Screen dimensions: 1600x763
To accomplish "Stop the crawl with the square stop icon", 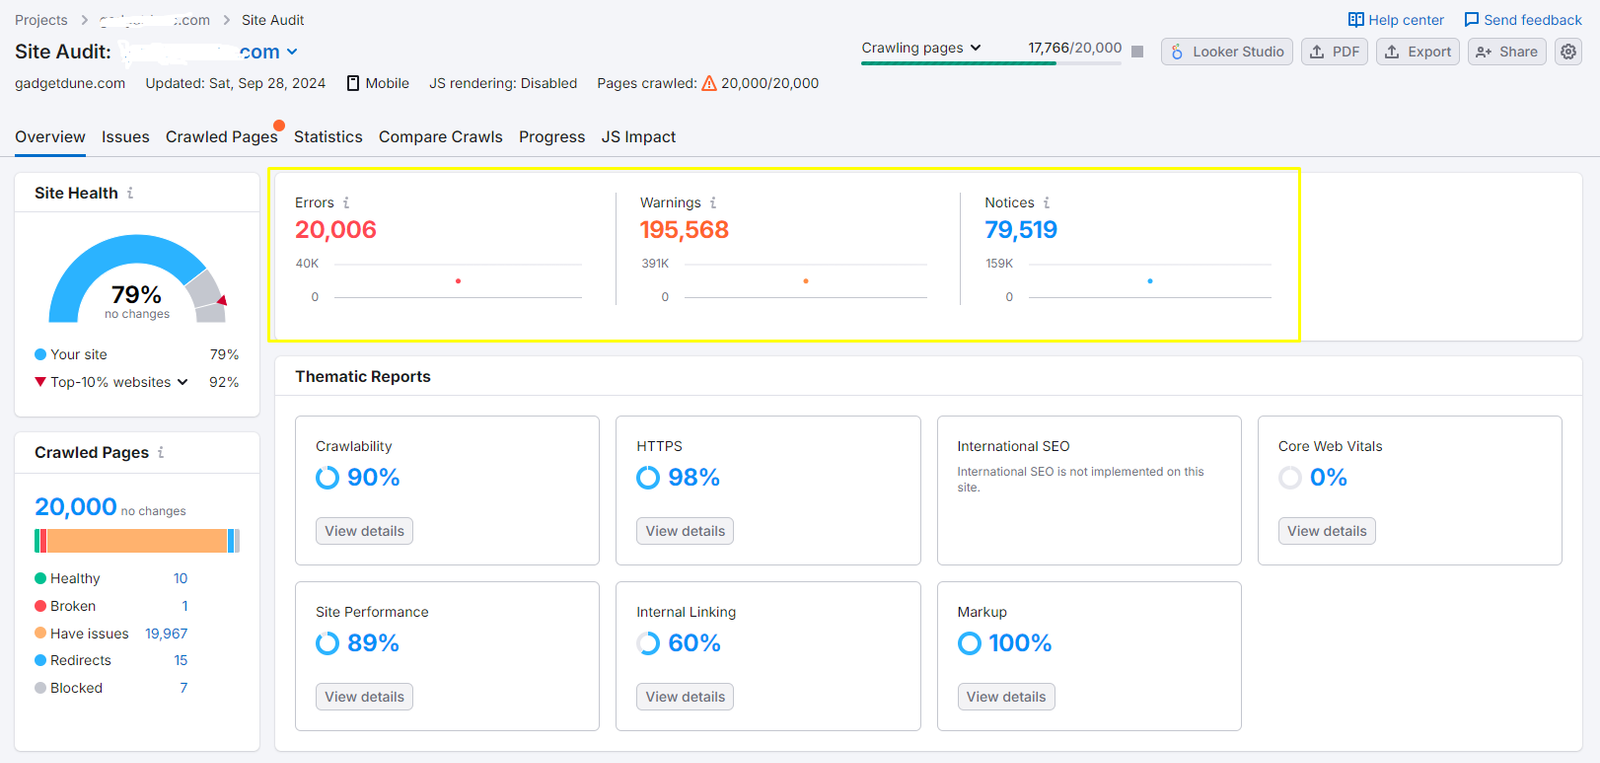I will 1137,51.
